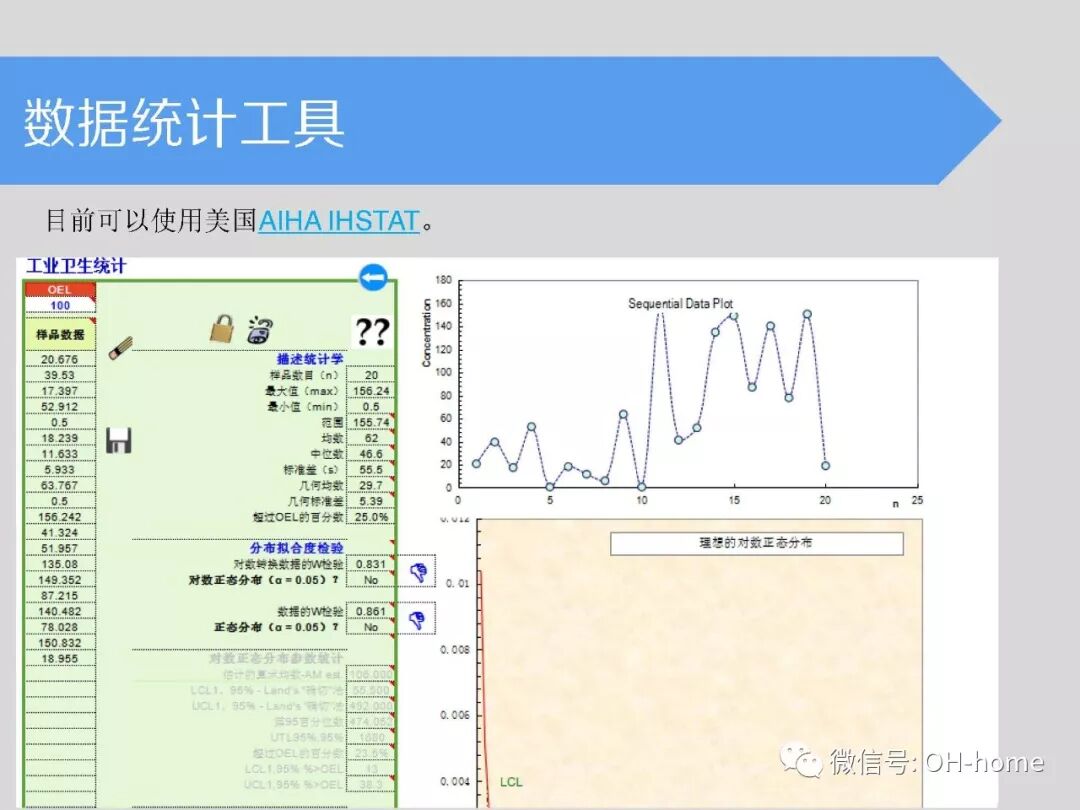Click the range value cell 155.74
The image size is (1080, 810).
click(371, 422)
